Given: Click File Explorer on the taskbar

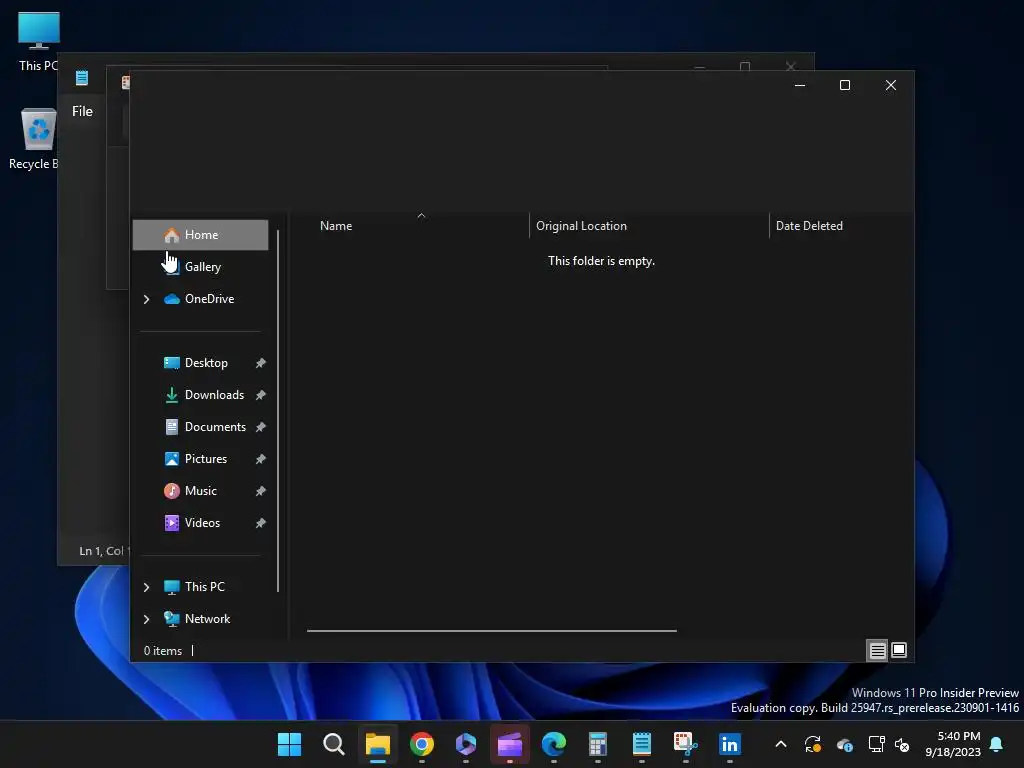Looking at the screenshot, I should tap(377, 744).
